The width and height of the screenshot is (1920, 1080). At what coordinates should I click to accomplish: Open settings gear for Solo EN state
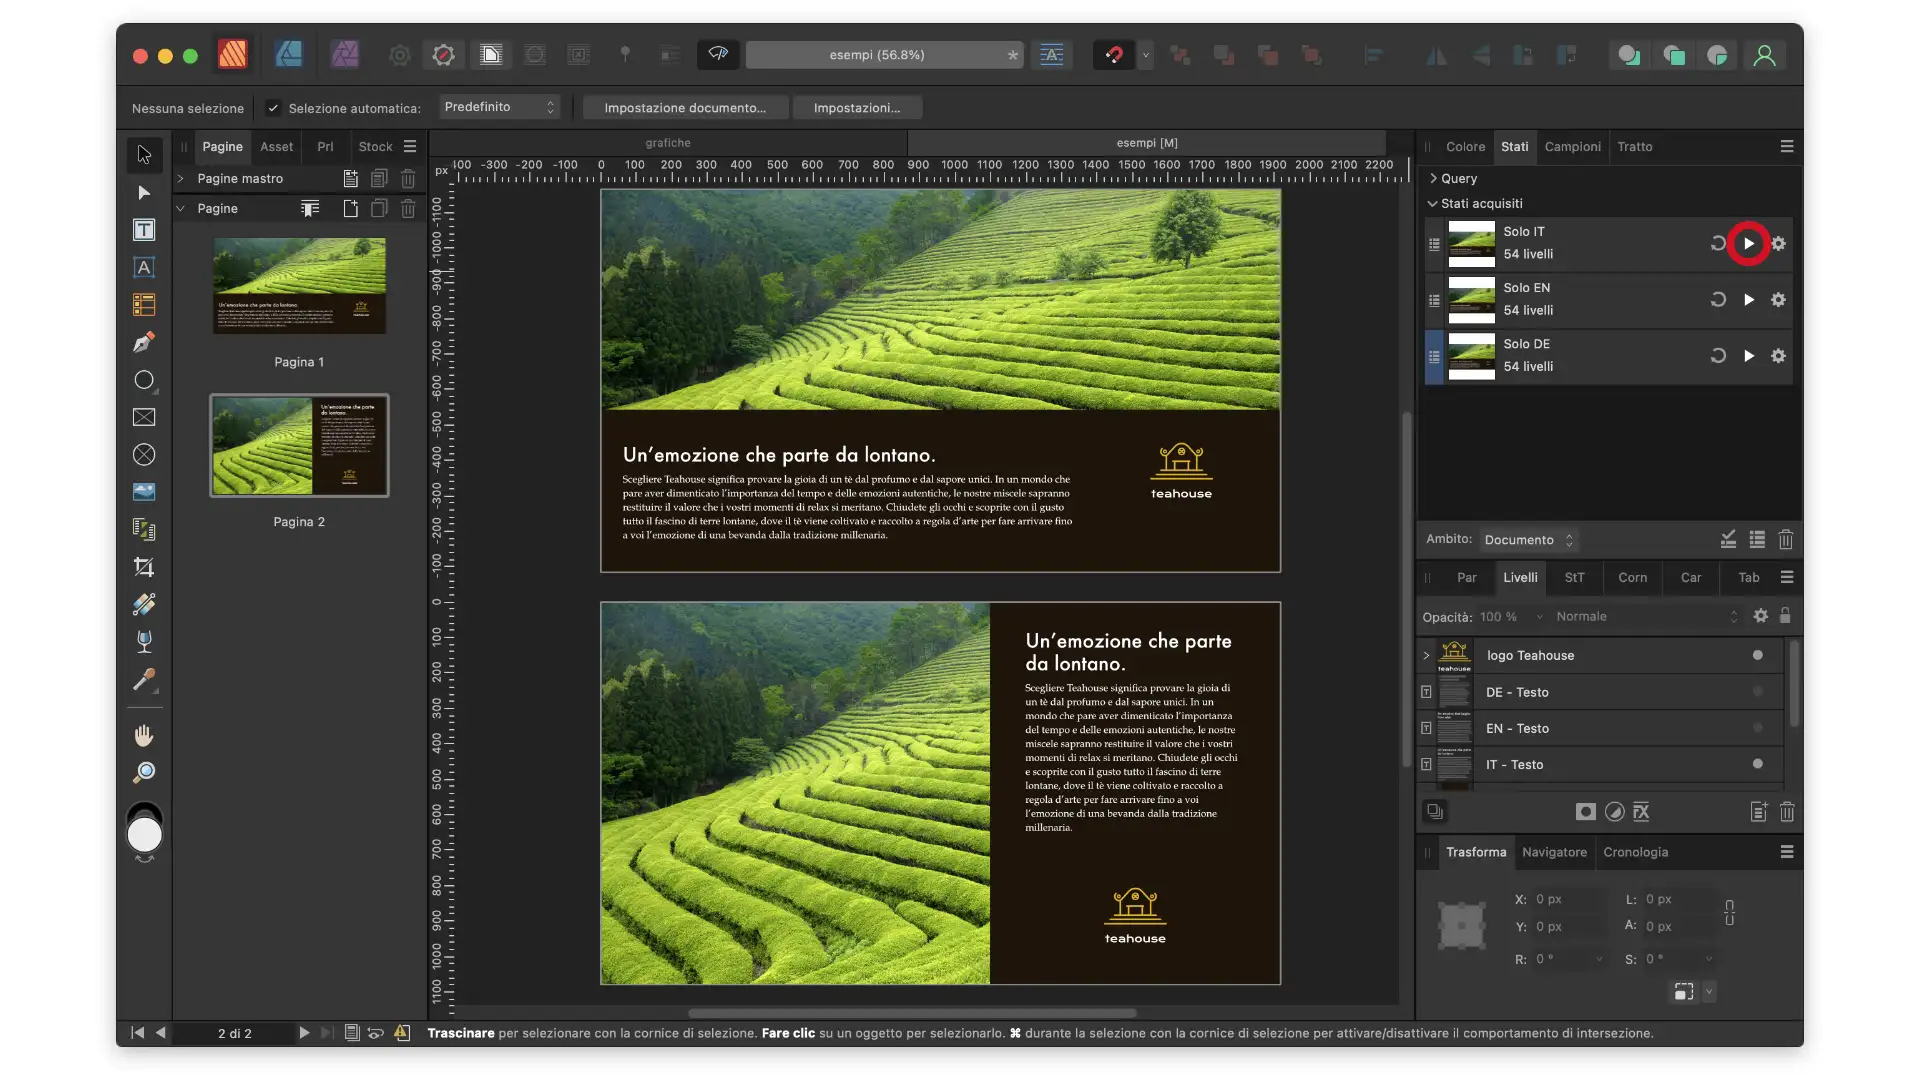[1778, 300]
